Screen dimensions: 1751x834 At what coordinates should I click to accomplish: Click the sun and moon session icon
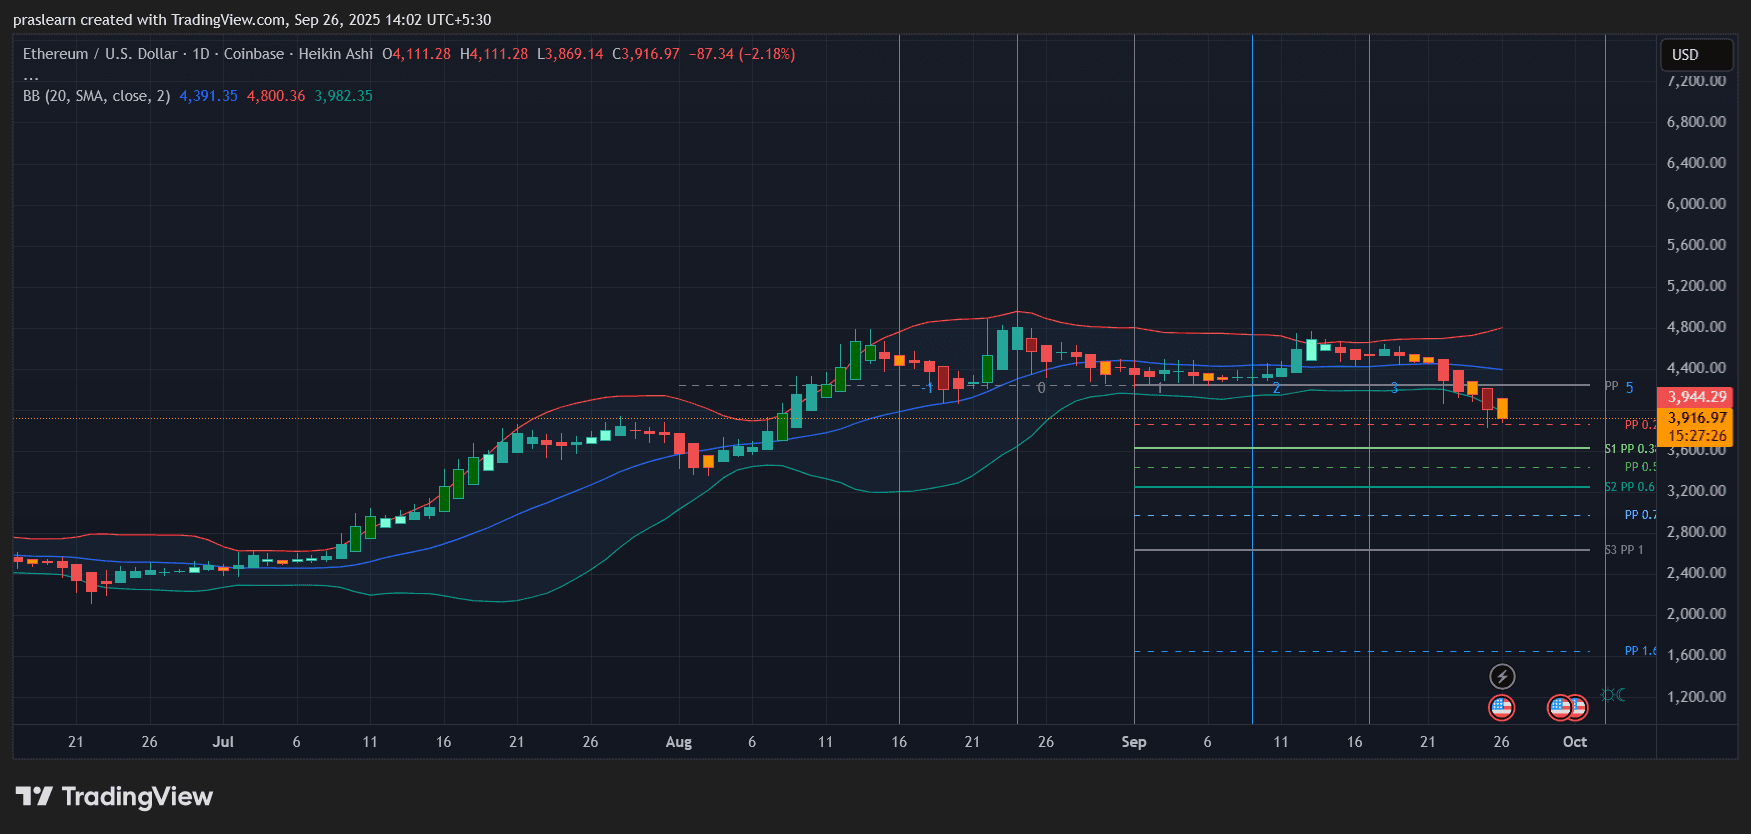pos(1613,694)
